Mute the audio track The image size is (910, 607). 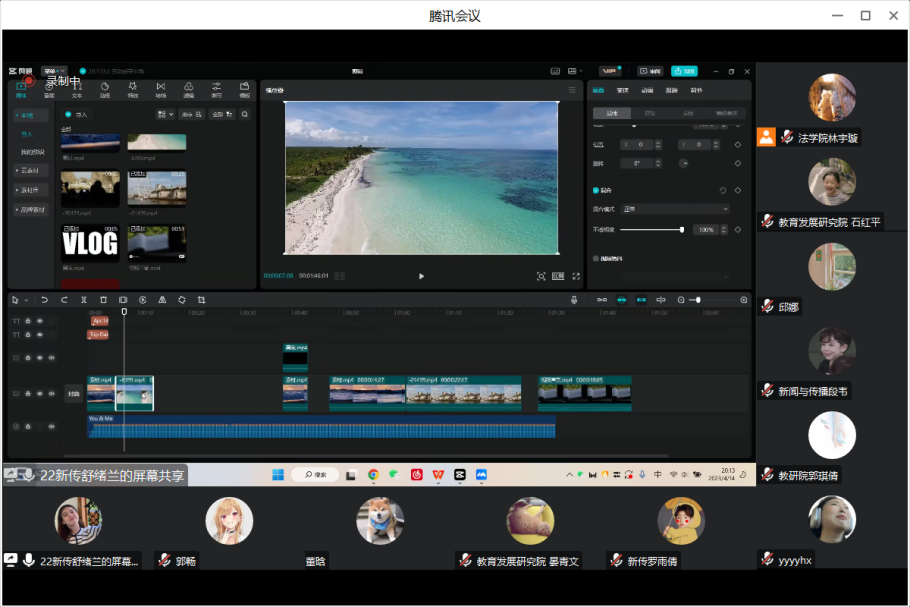(x=52, y=427)
